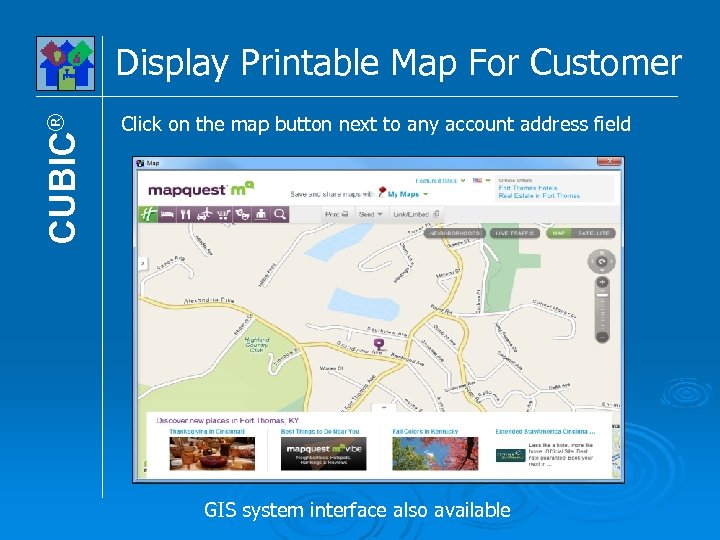Click the red pushpin My Maps icon
720x540 pixels.
point(382,192)
